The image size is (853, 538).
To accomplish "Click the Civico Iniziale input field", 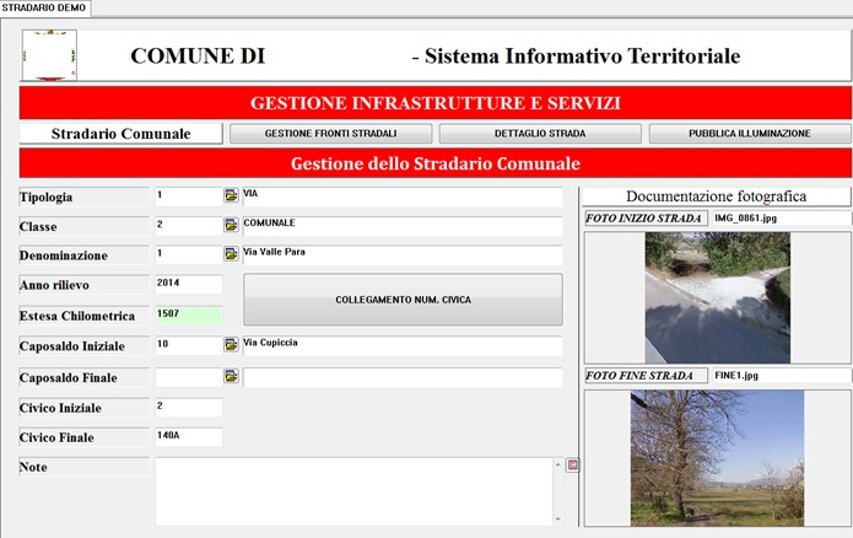I will (188, 407).
